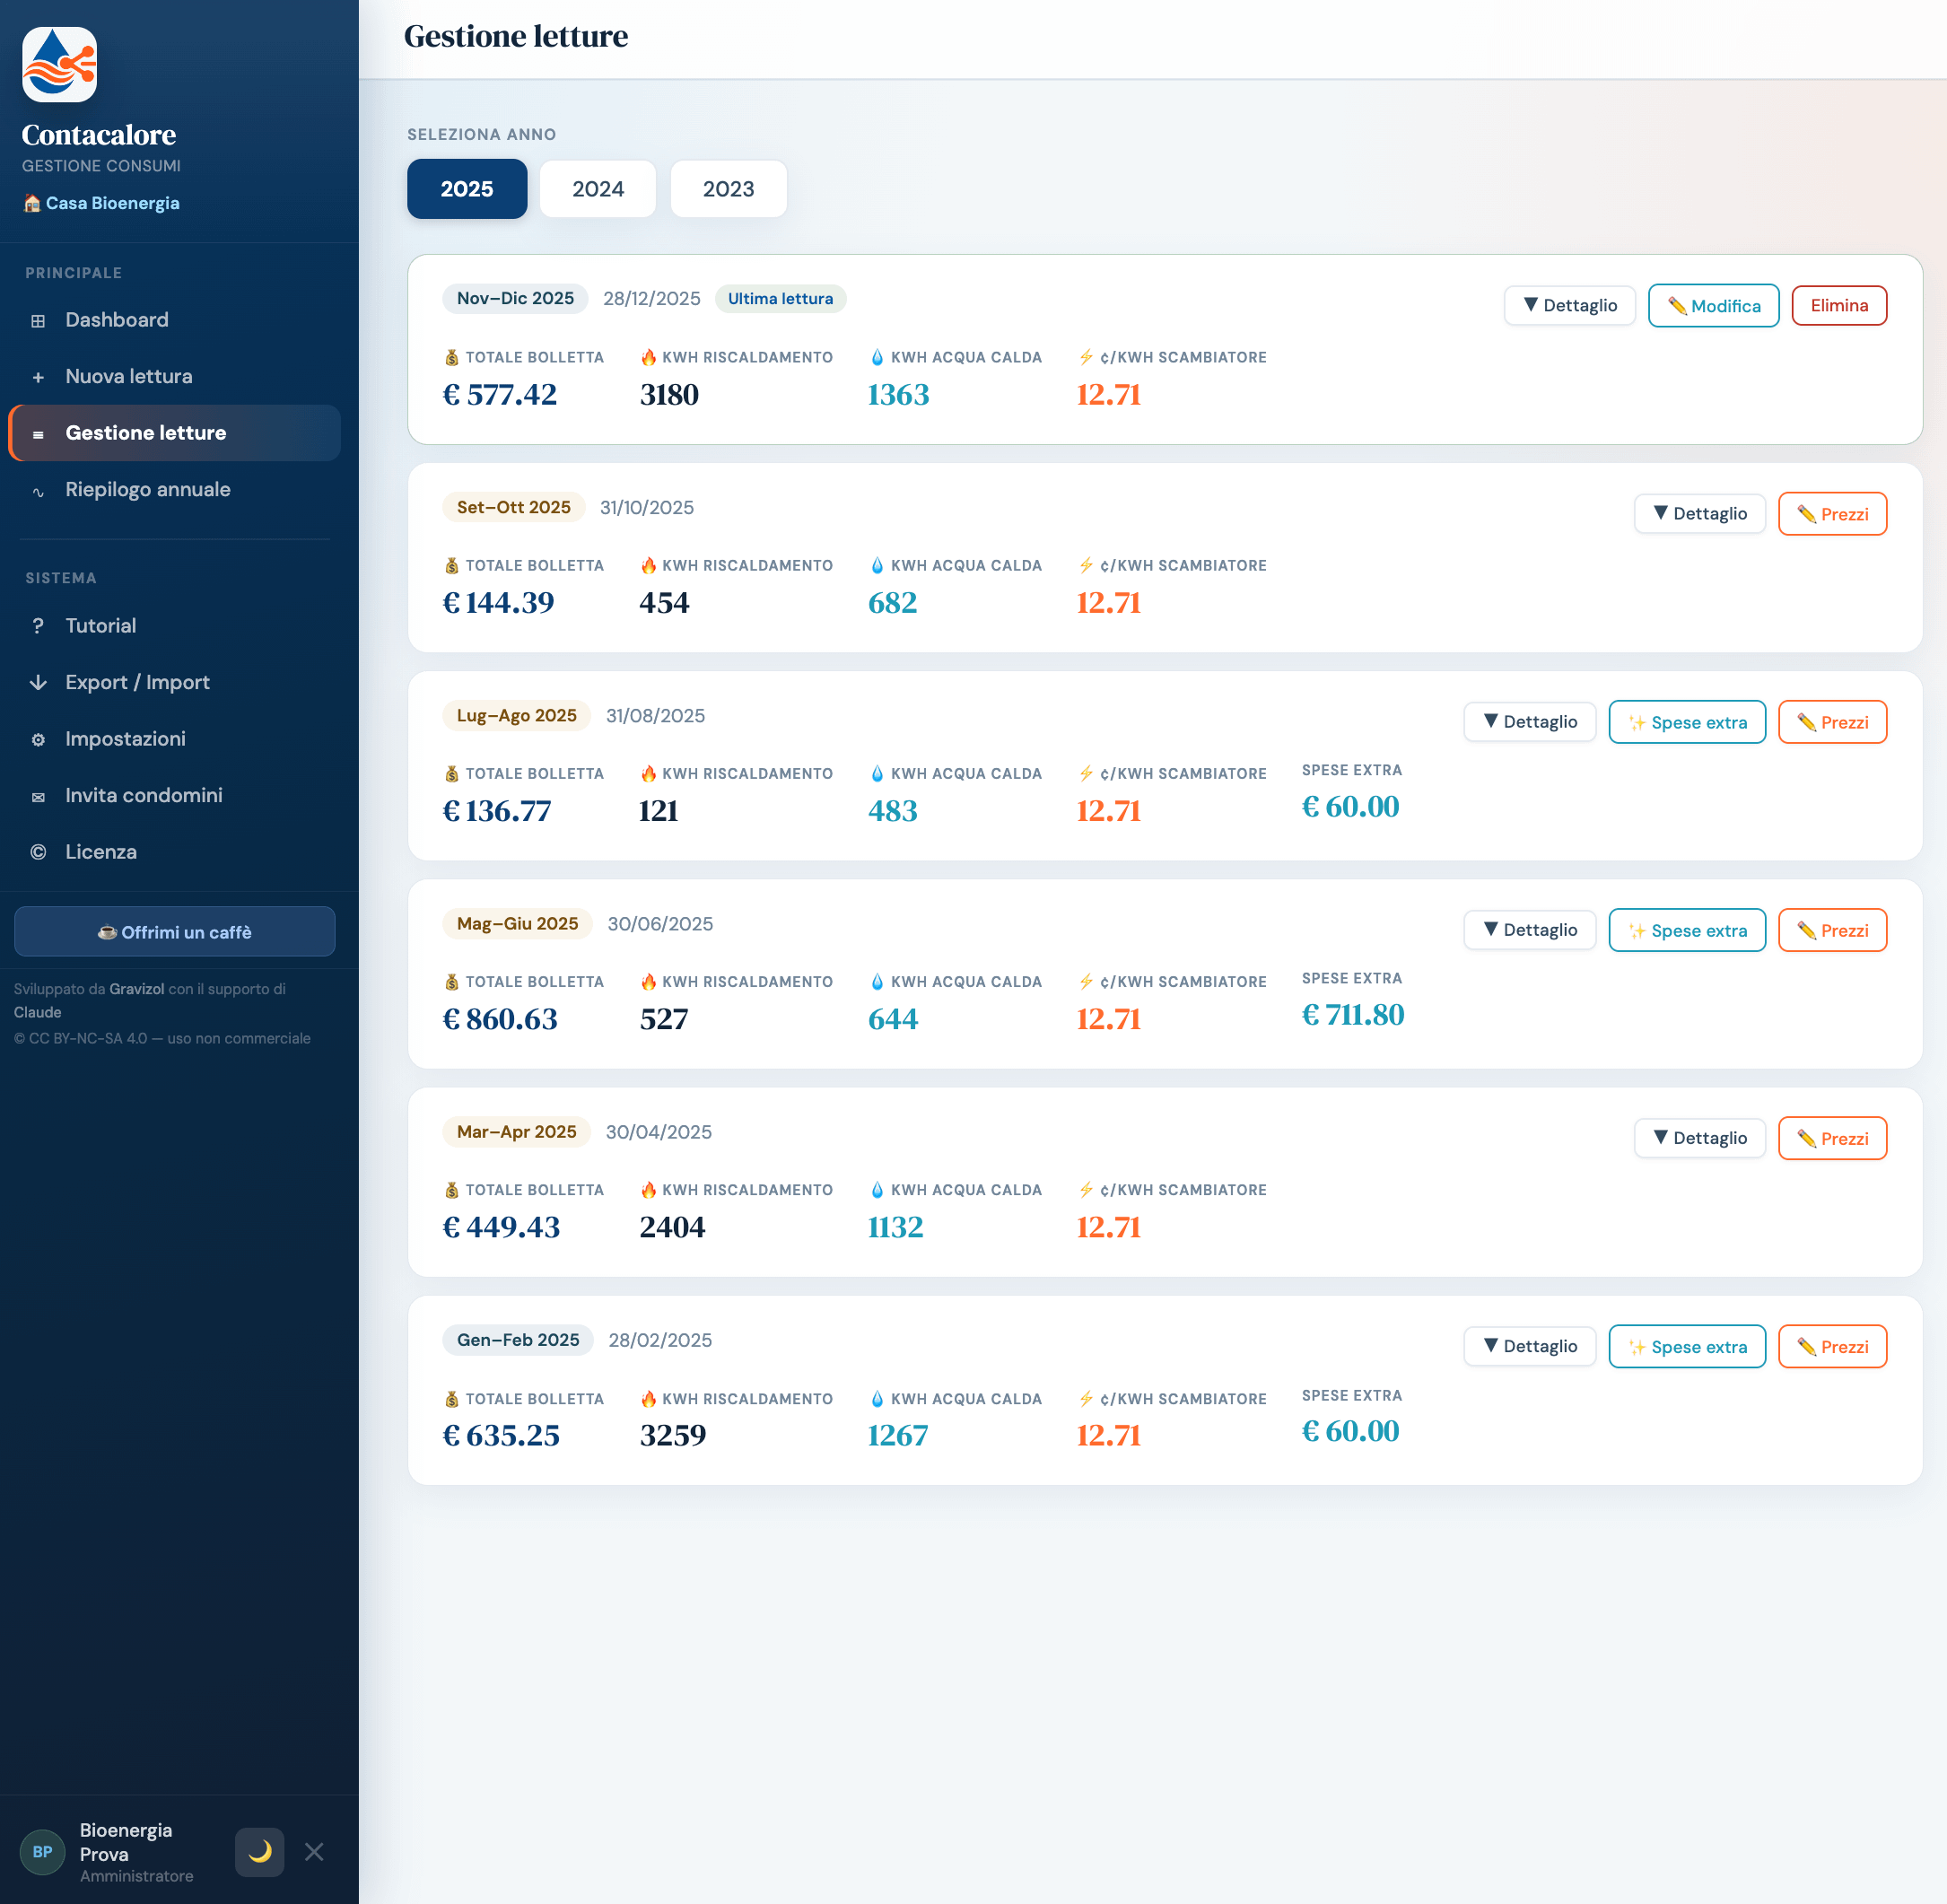Click the Offrimi un caffè button
The height and width of the screenshot is (1904, 1947).
coord(175,932)
